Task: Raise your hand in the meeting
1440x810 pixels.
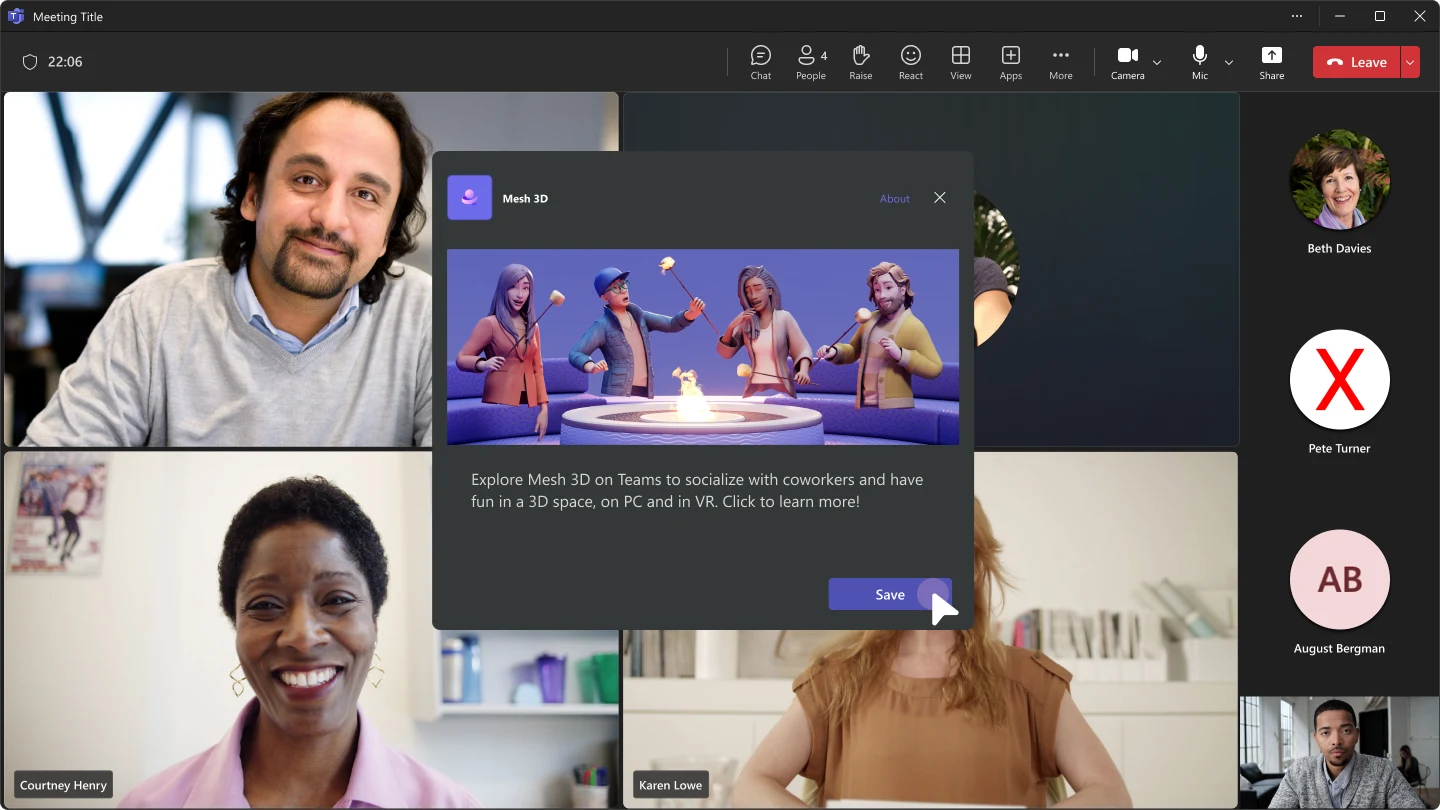Action: (x=861, y=62)
